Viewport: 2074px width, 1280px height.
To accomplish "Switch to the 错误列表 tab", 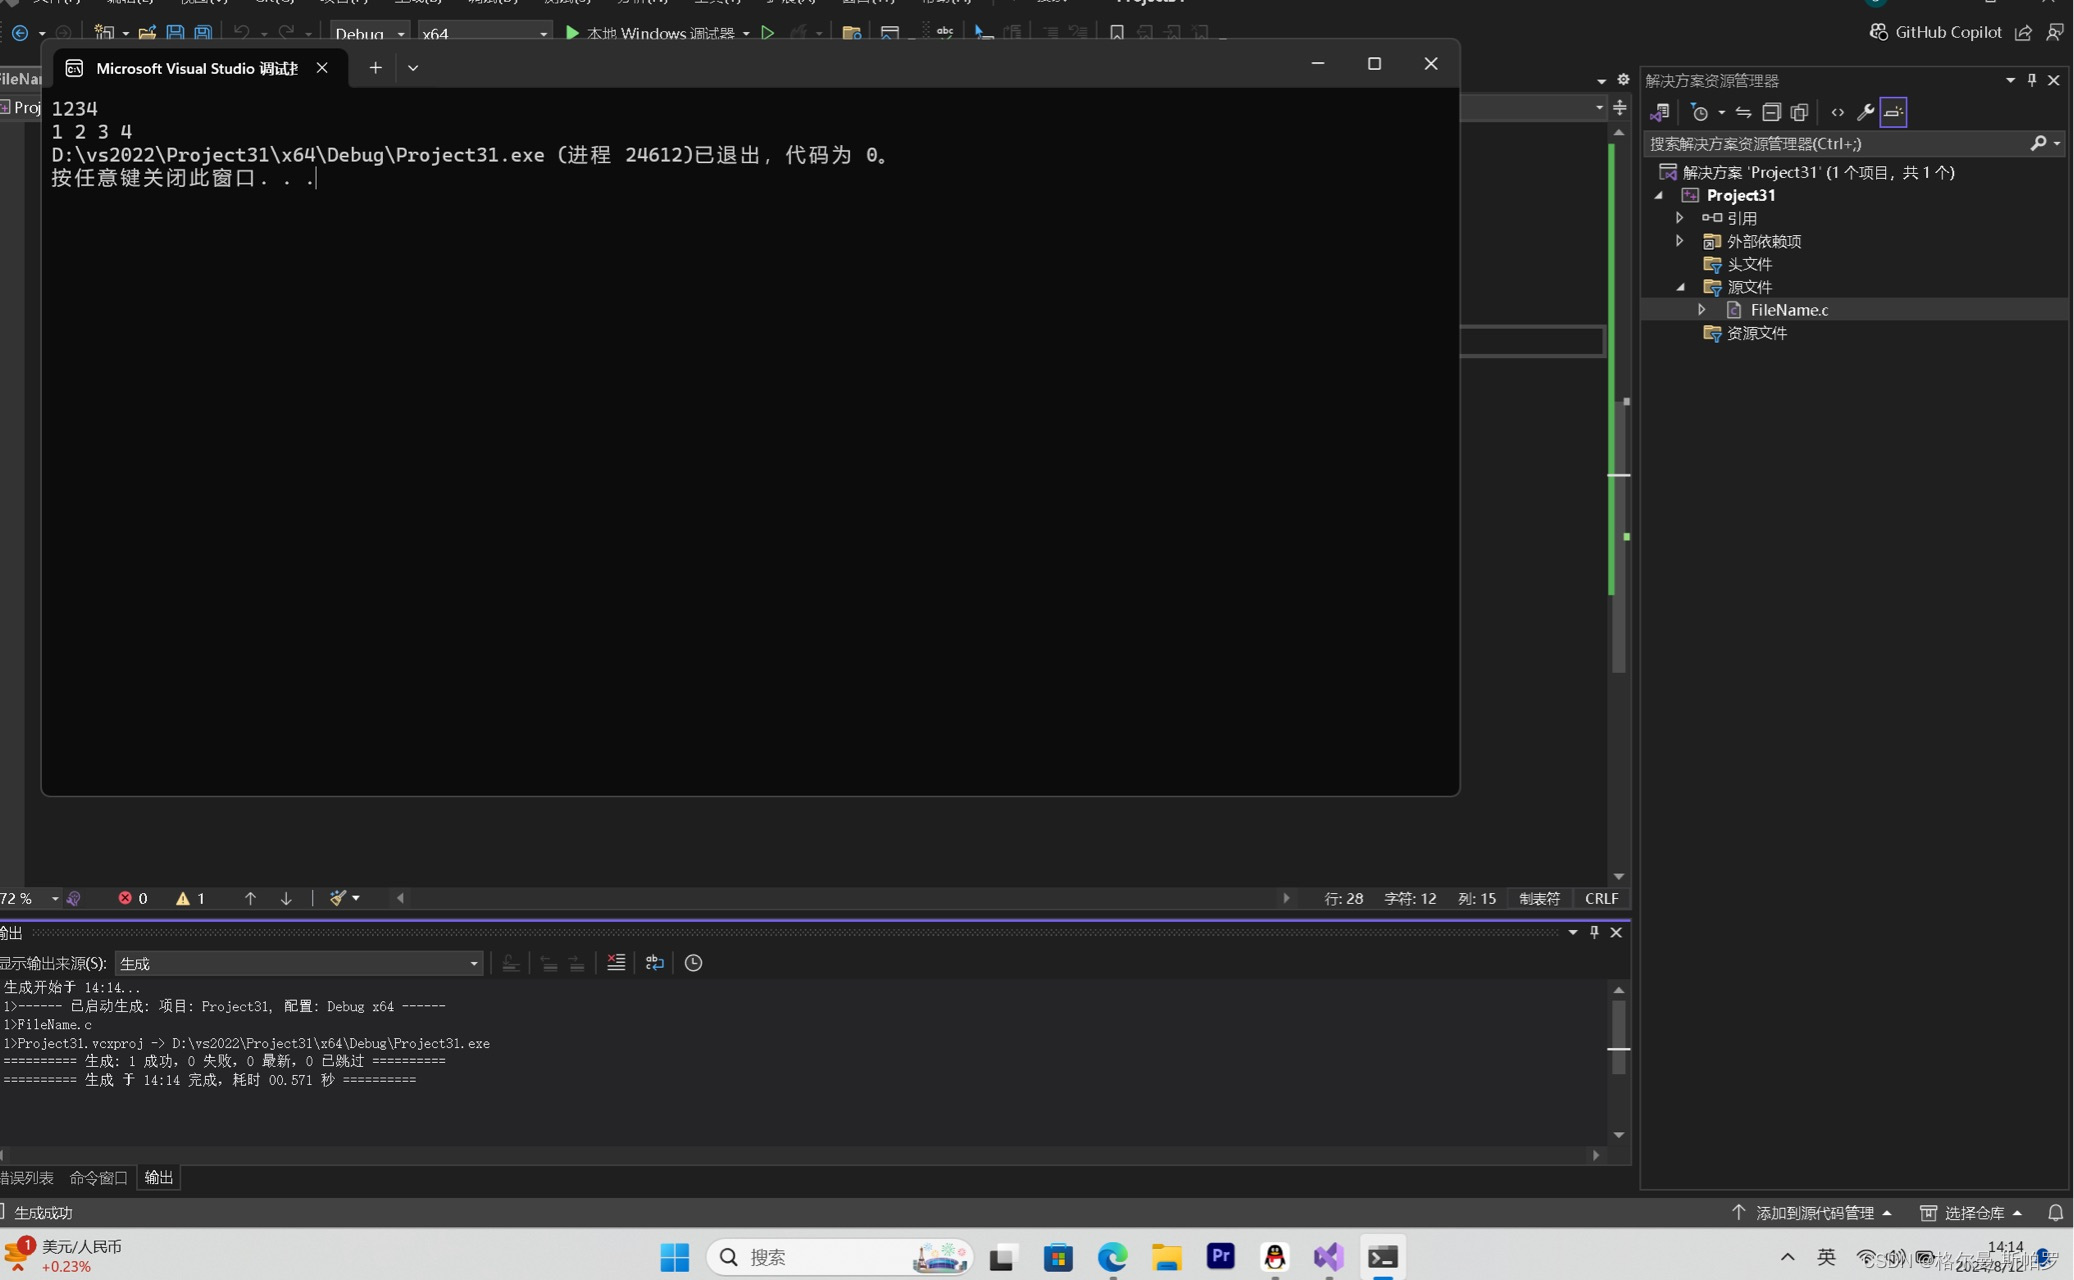I will tap(27, 1177).
